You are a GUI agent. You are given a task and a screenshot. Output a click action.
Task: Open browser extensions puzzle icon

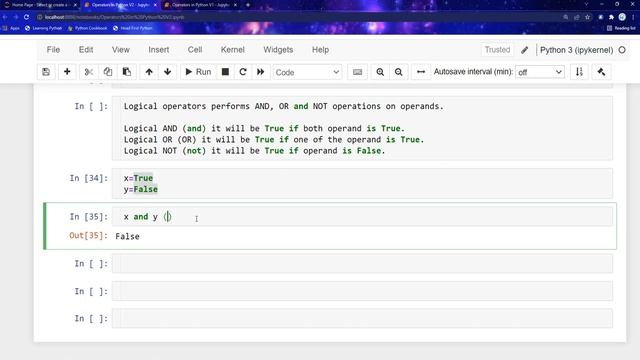pyautogui.click(x=611, y=17)
